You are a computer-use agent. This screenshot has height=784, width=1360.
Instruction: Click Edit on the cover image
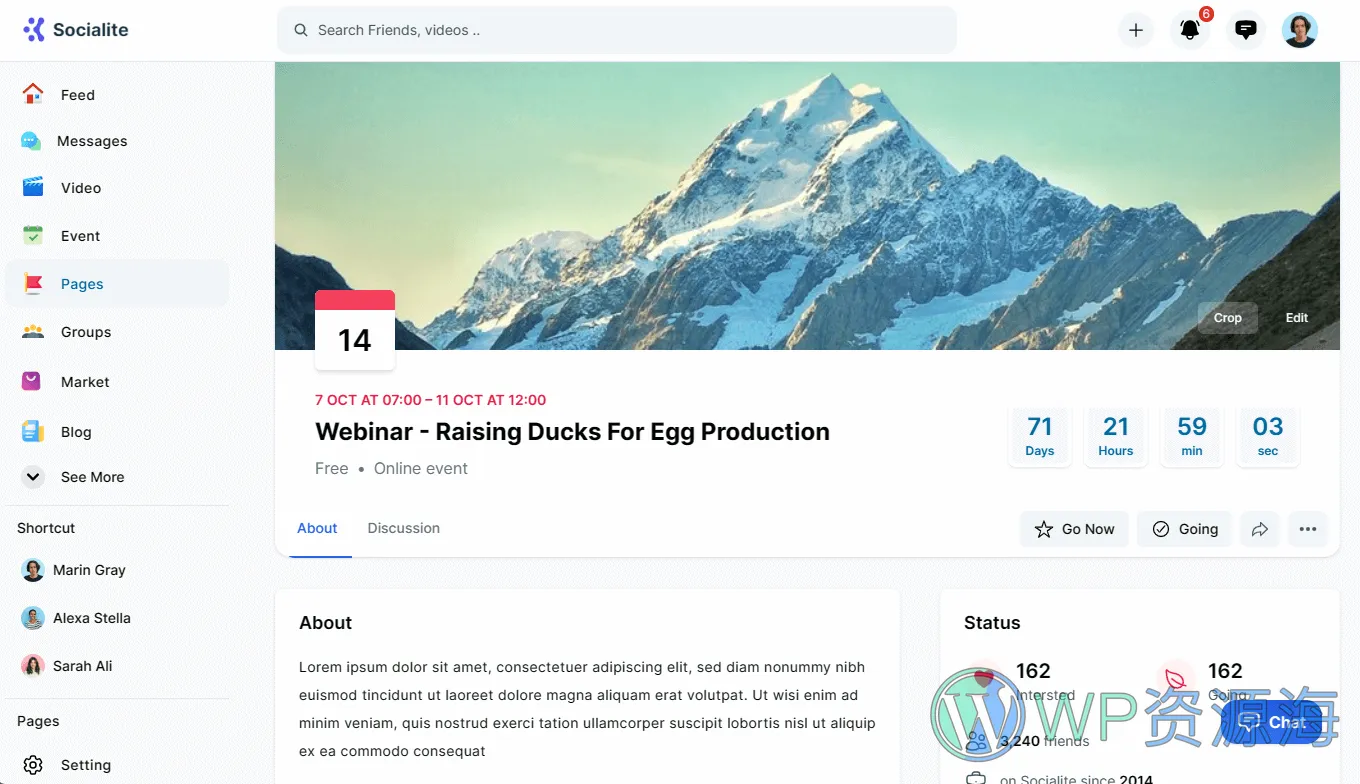(1296, 318)
